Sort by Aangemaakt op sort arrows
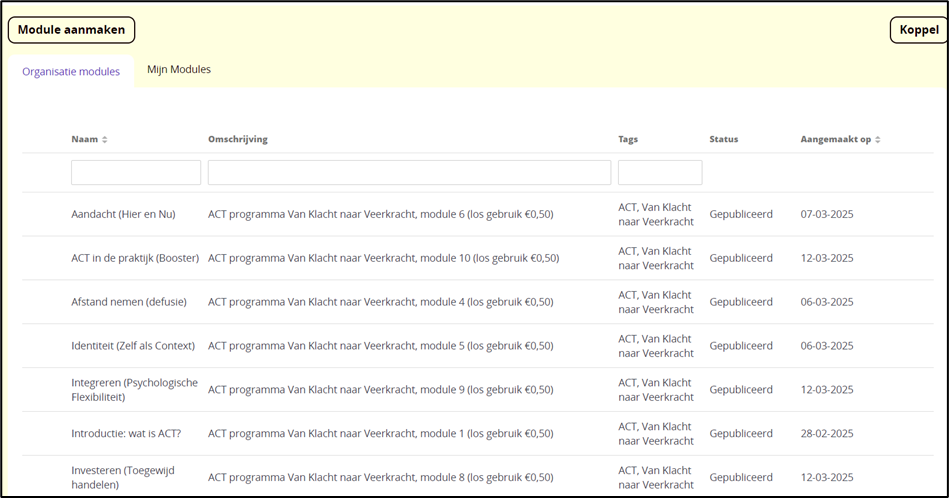This screenshot has height=498, width=949. [x=877, y=139]
